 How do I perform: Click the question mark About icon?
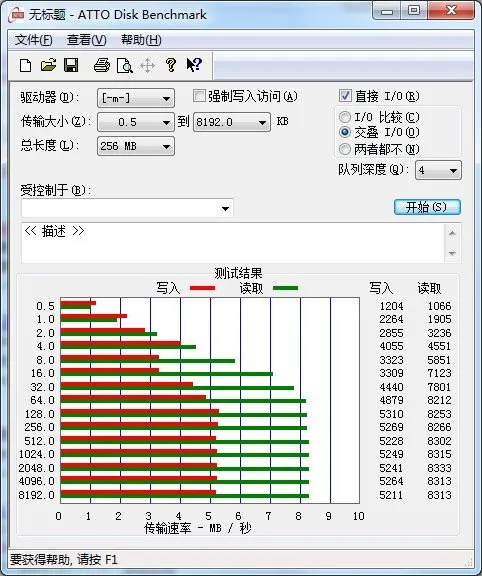pos(170,65)
